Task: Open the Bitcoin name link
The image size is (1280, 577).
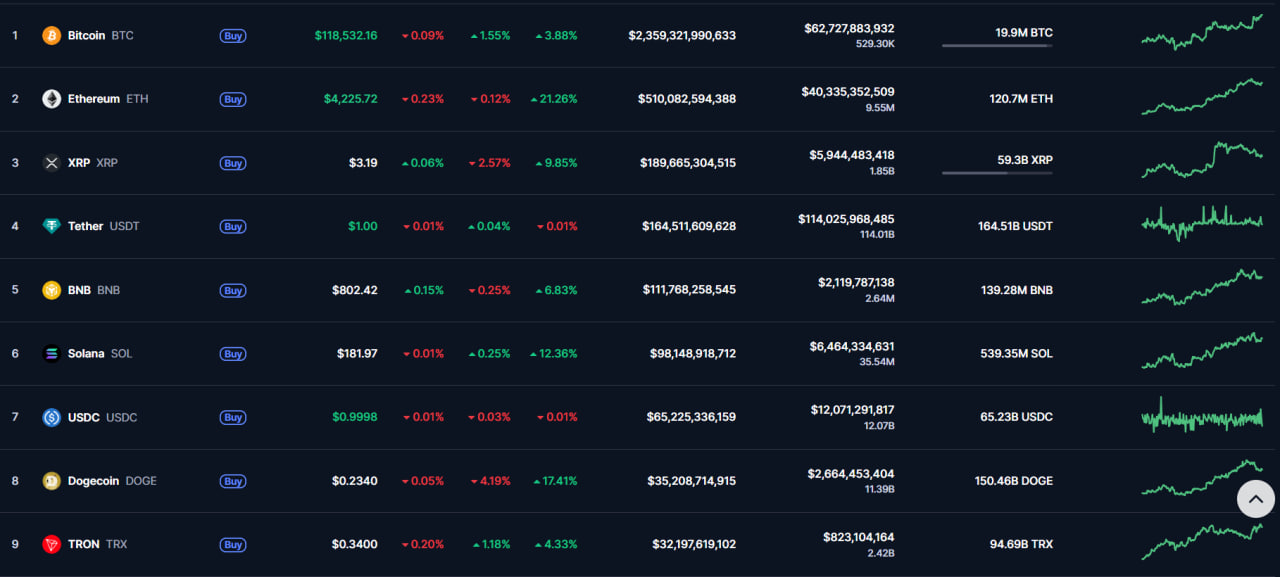Action: click(x=86, y=35)
